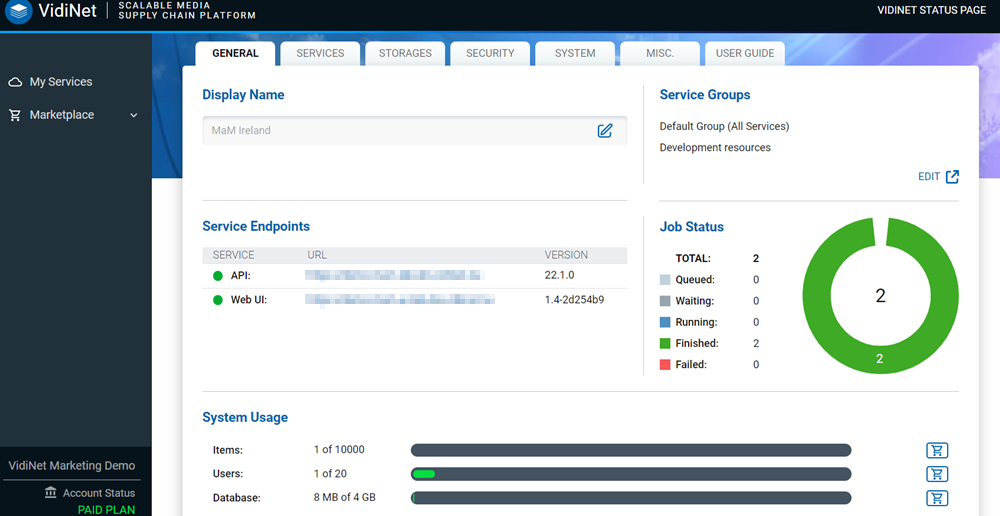Click the Account Status link
This screenshot has height=516, width=1000.
98,493
